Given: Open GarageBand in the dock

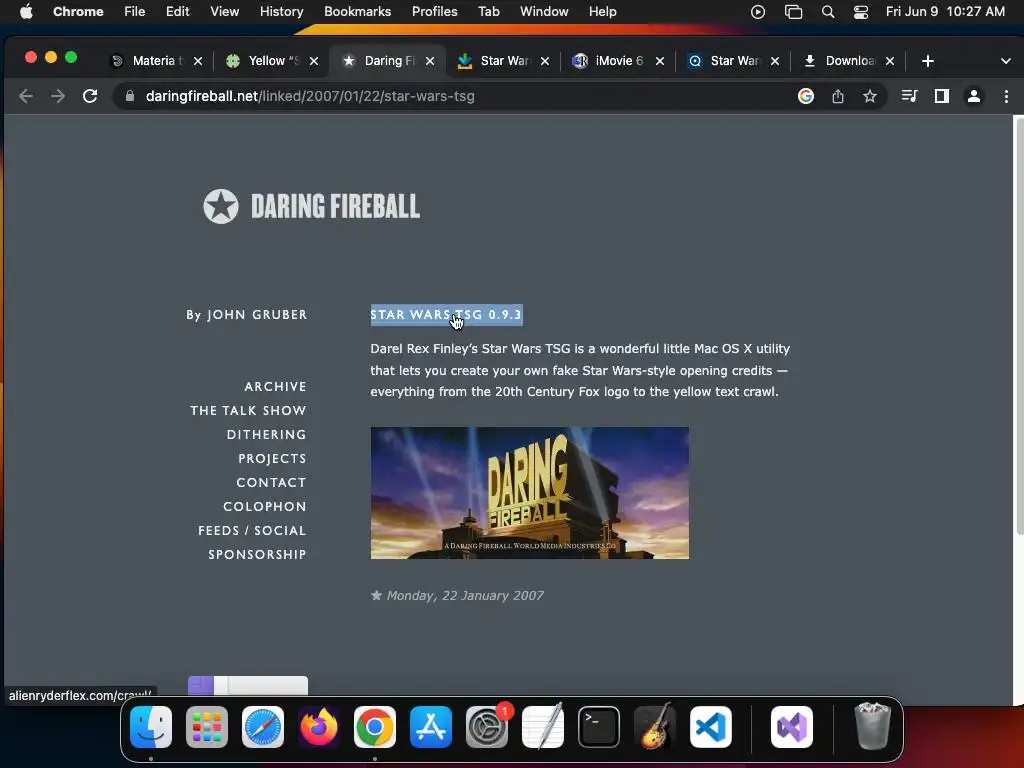Looking at the screenshot, I should (655, 727).
